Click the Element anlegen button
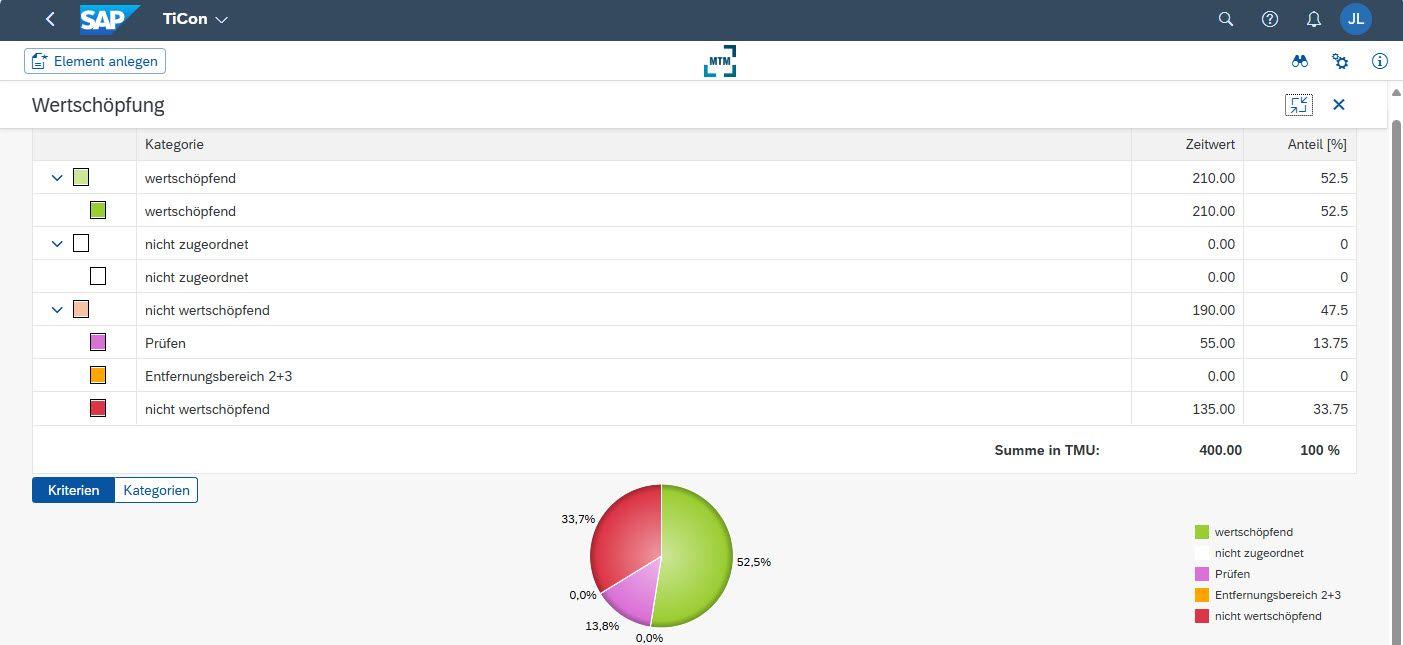This screenshot has width=1403, height=645. click(95, 61)
